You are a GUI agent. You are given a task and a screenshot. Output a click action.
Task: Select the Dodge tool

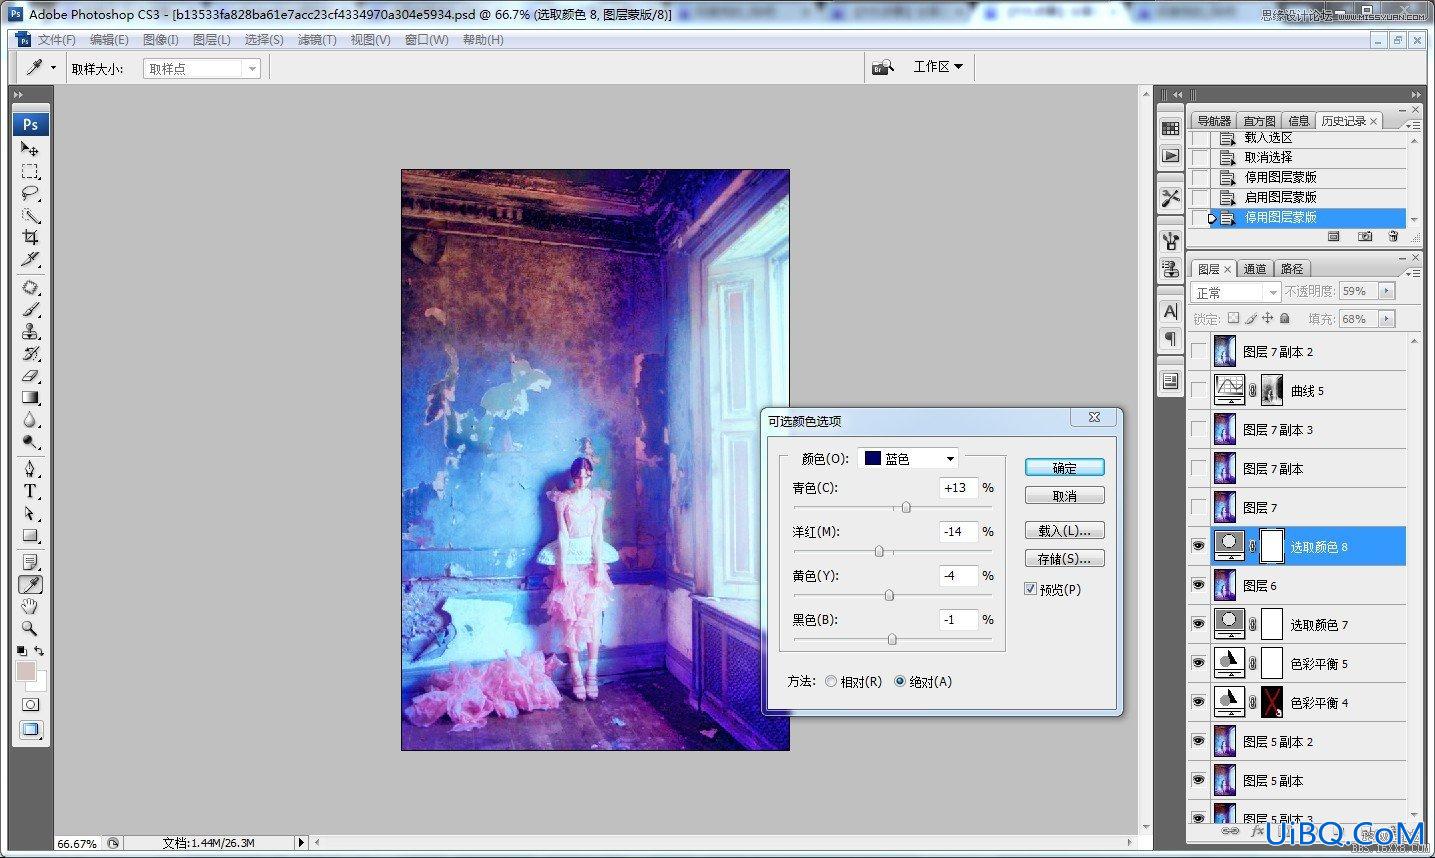coord(30,442)
